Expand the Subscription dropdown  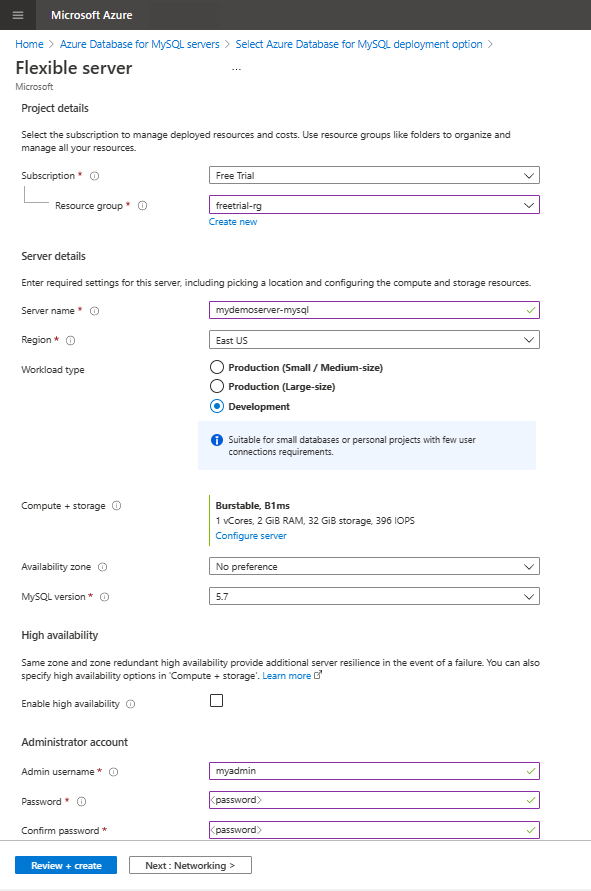pyautogui.click(x=374, y=176)
